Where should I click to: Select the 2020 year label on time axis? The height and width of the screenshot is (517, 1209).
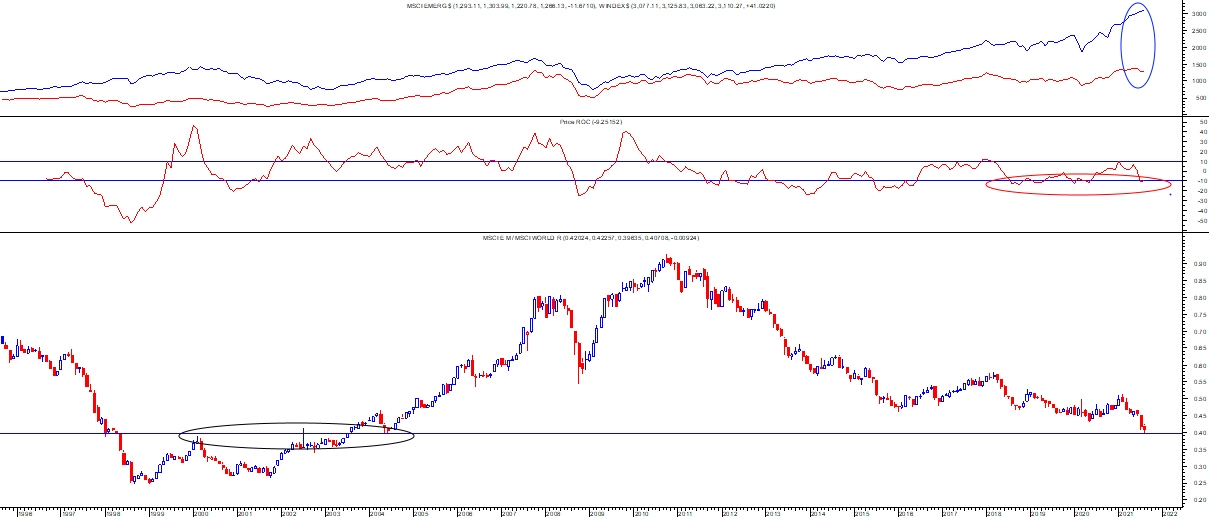pos(1081,512)
